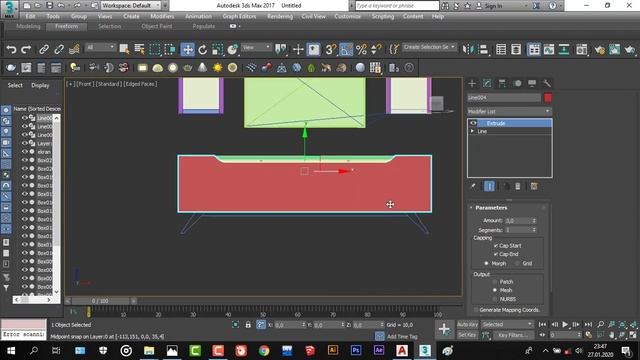Click the Mirror tool icon

[x=468, y=50]
